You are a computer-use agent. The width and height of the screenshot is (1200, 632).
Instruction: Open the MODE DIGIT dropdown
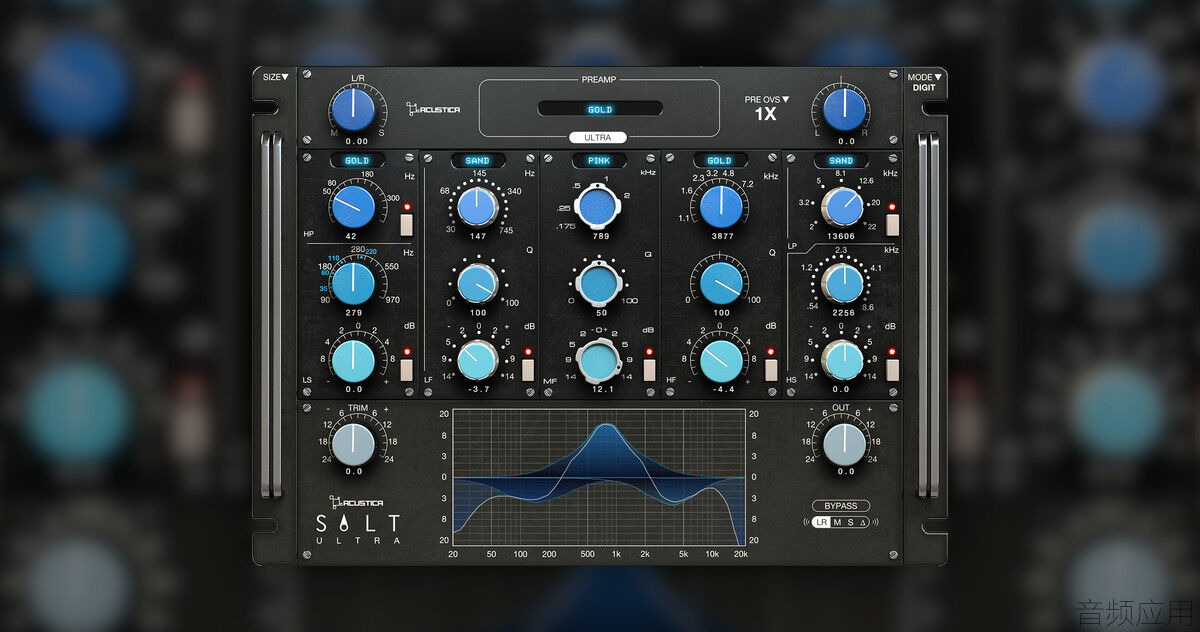coord(924,82)
